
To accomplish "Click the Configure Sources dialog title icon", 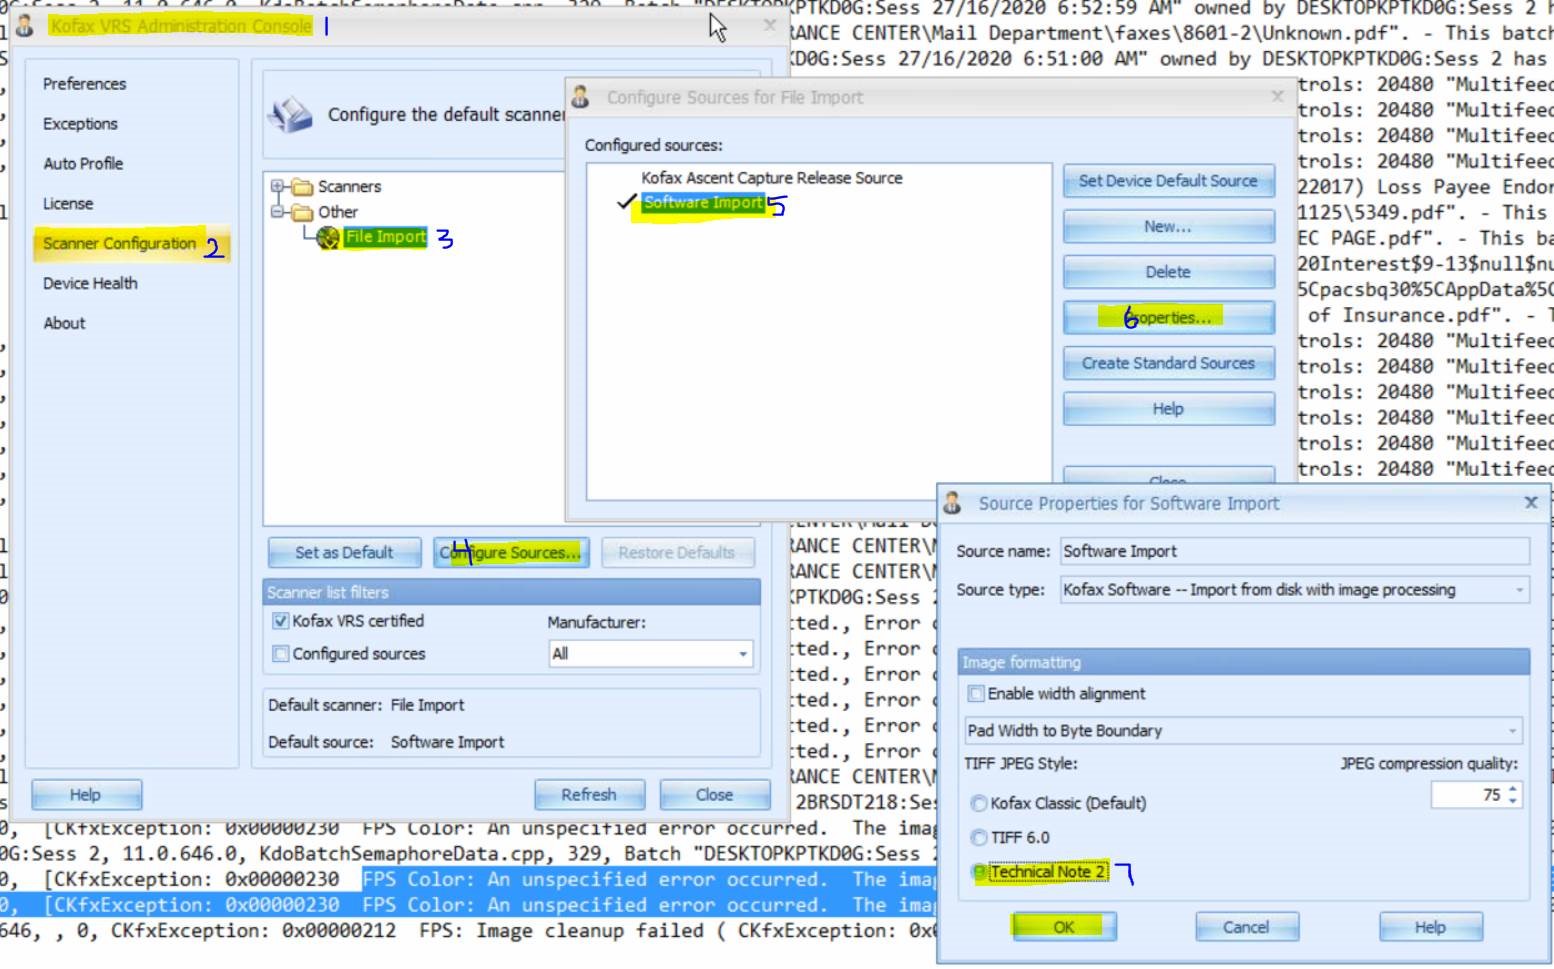I will pos(581,97).
